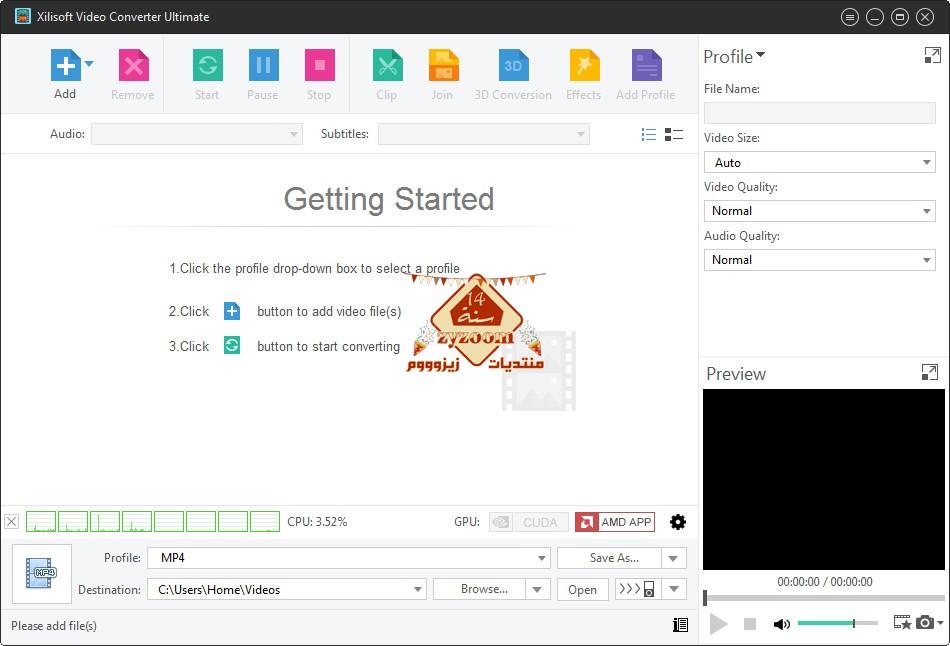Click the transfer to device button
The image size is (950, 646).
point(637,590)
